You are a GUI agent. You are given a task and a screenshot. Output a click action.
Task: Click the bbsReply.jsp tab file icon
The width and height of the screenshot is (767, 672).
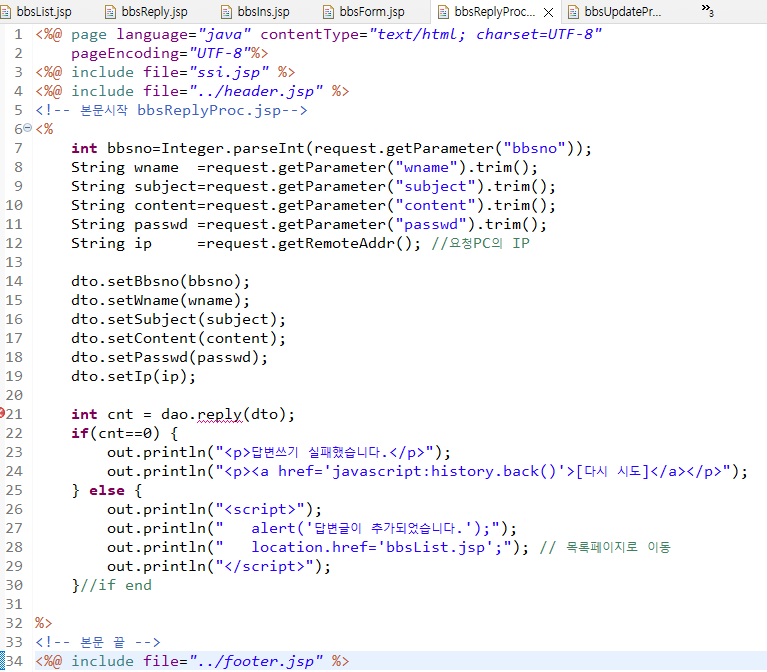[111, 12]
